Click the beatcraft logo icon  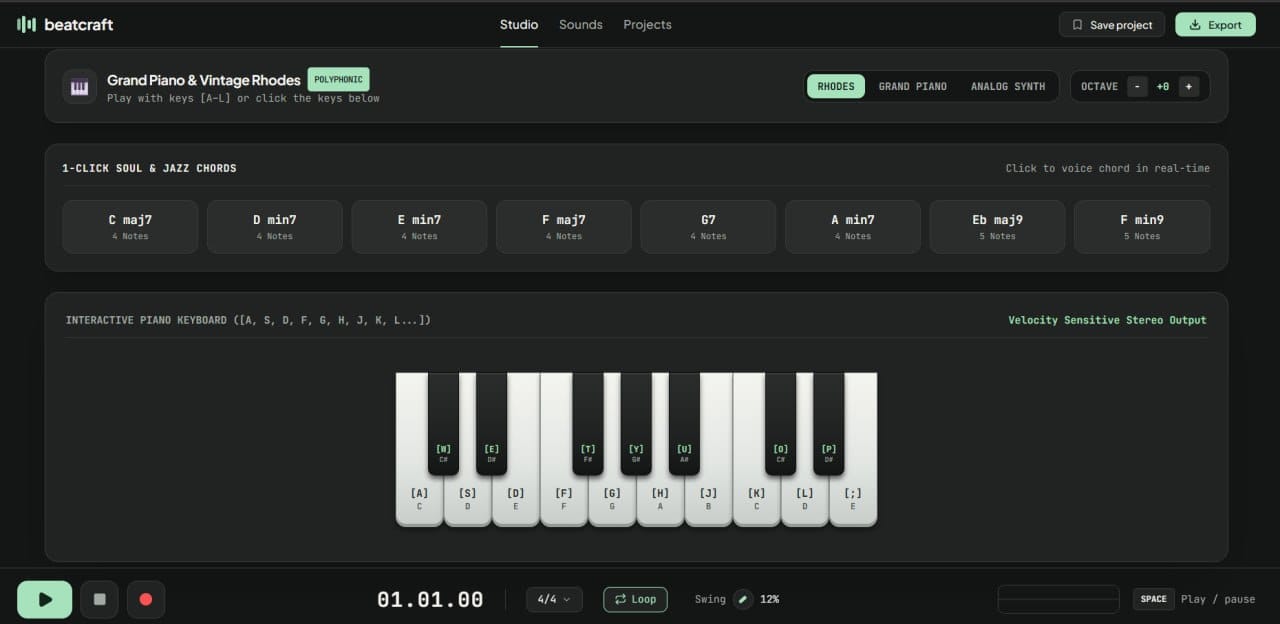(26, 24)
